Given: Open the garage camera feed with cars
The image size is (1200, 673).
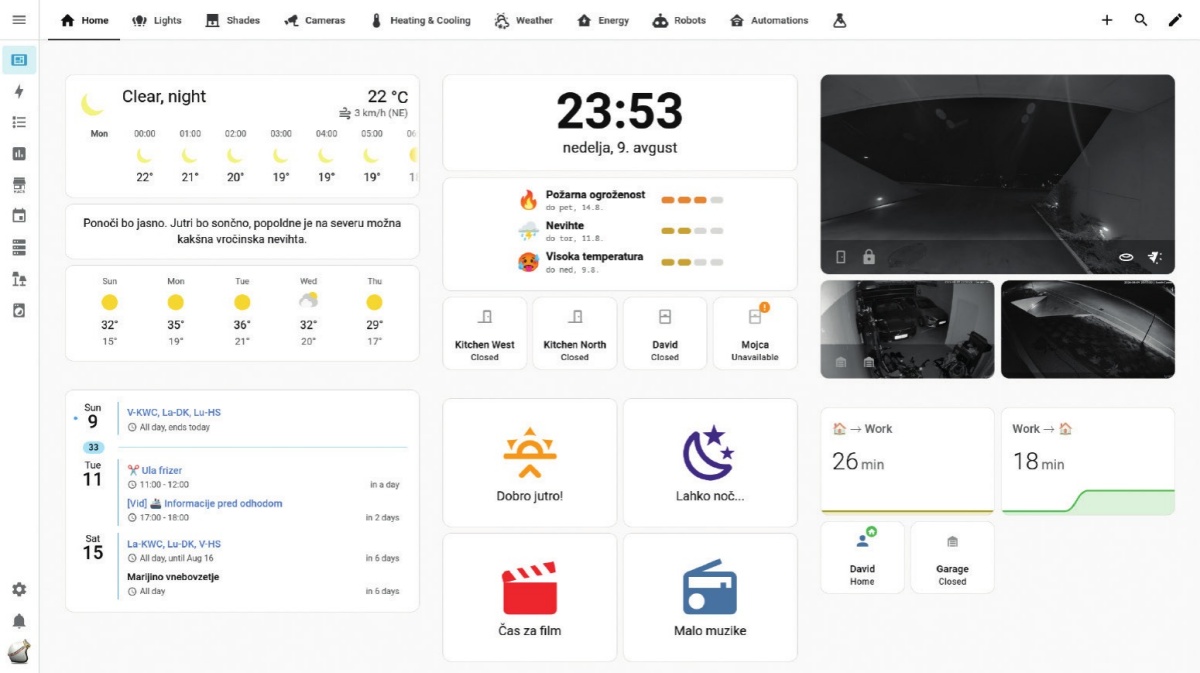Looking at the screenshot, I should (x=907, y=329).
